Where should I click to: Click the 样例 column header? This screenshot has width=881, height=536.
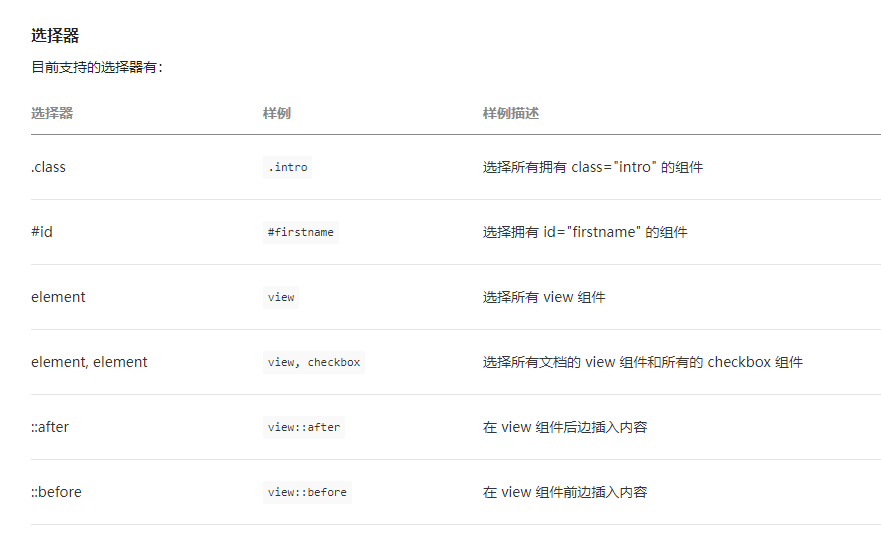tap(277, 113)
